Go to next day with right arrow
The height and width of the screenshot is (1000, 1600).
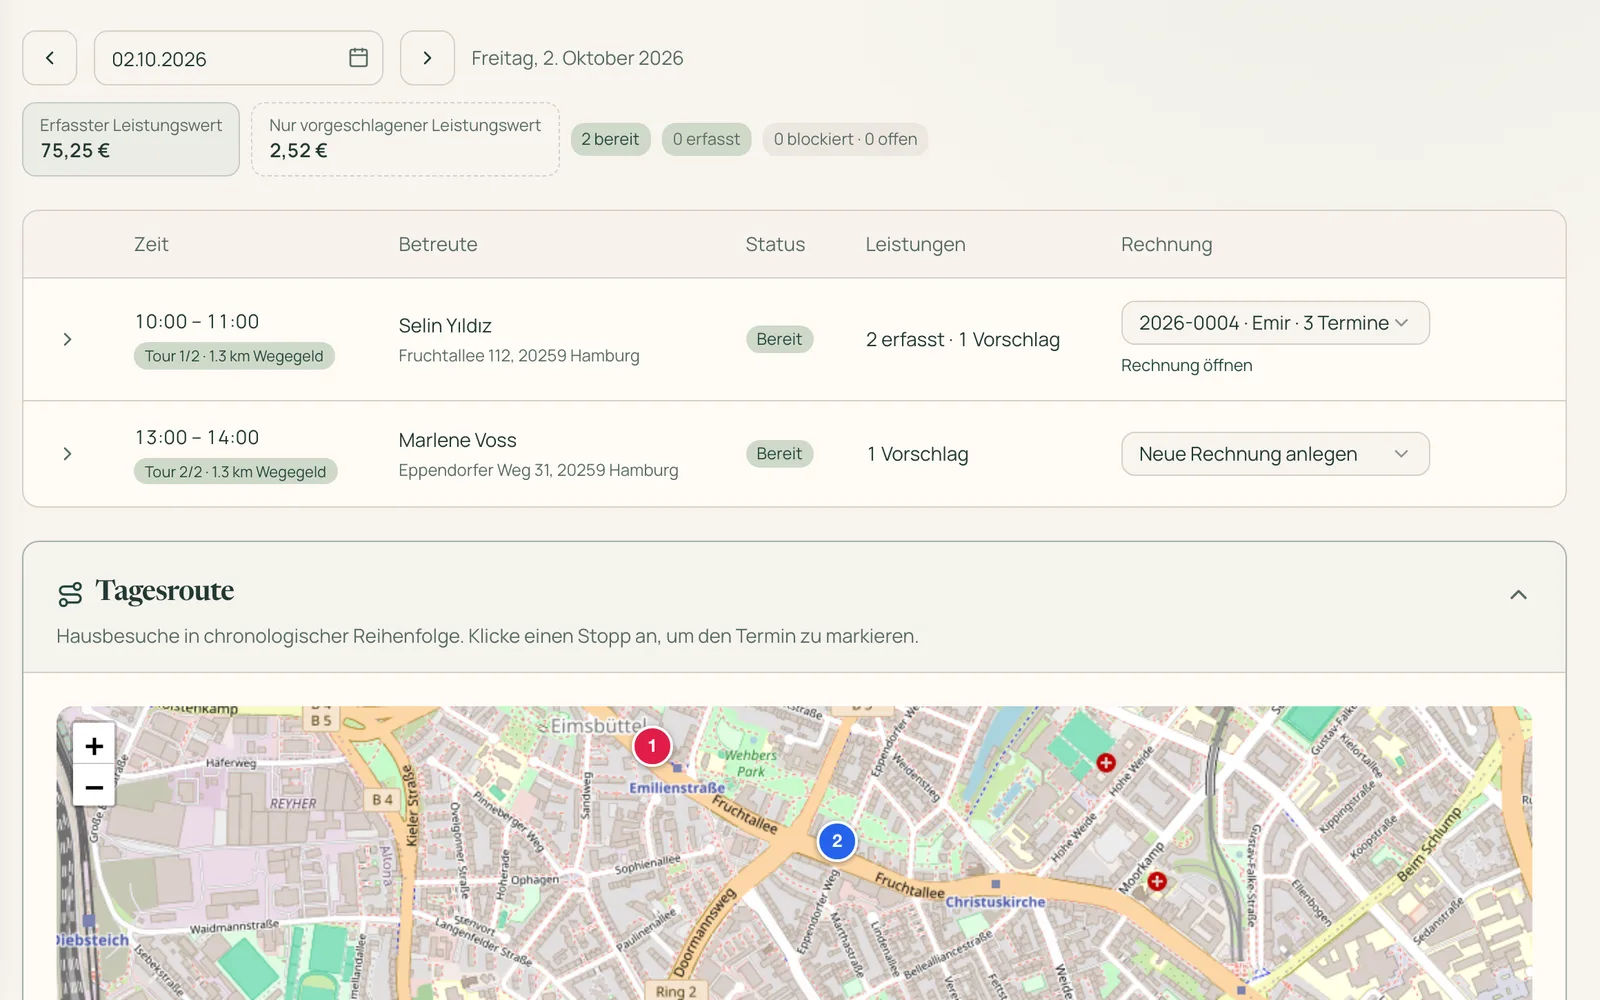(427, 58)
